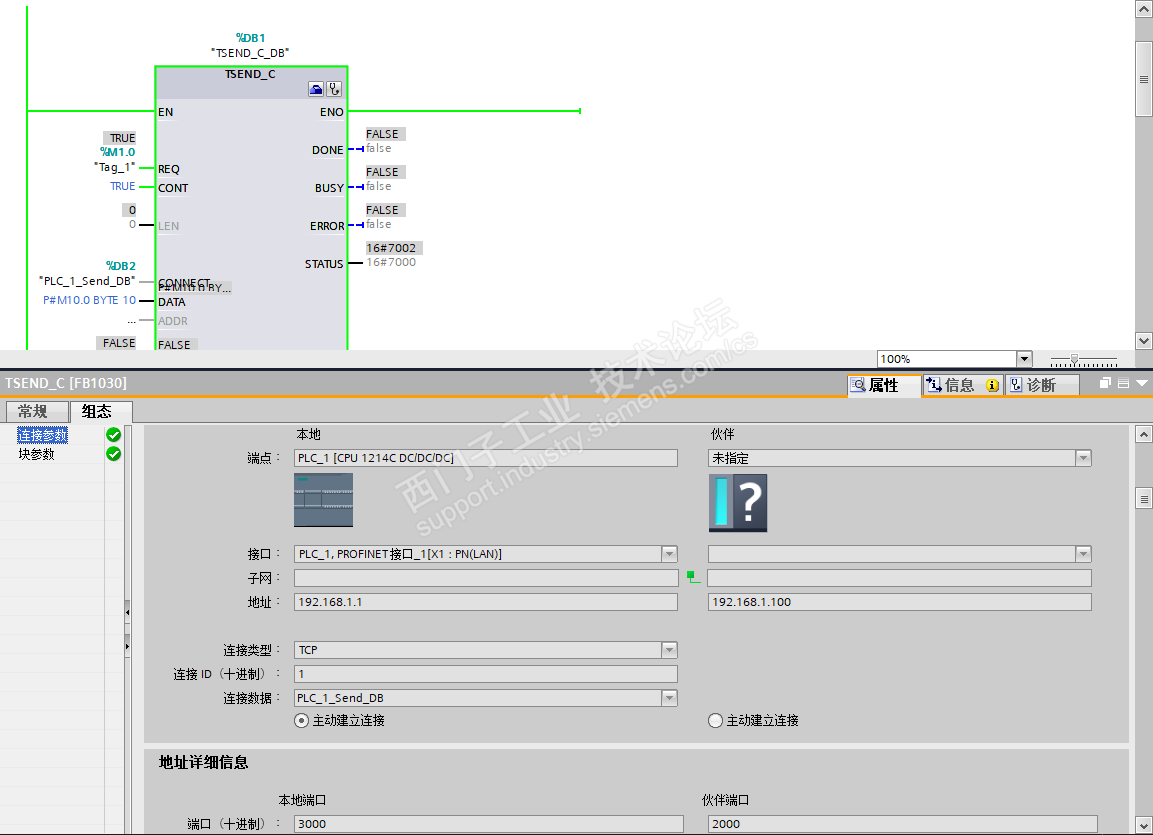Click the %M1.0 operand at REQ
Viewport: 1153px width, 835px height.
pyautogui.click(x=118, y=152)
